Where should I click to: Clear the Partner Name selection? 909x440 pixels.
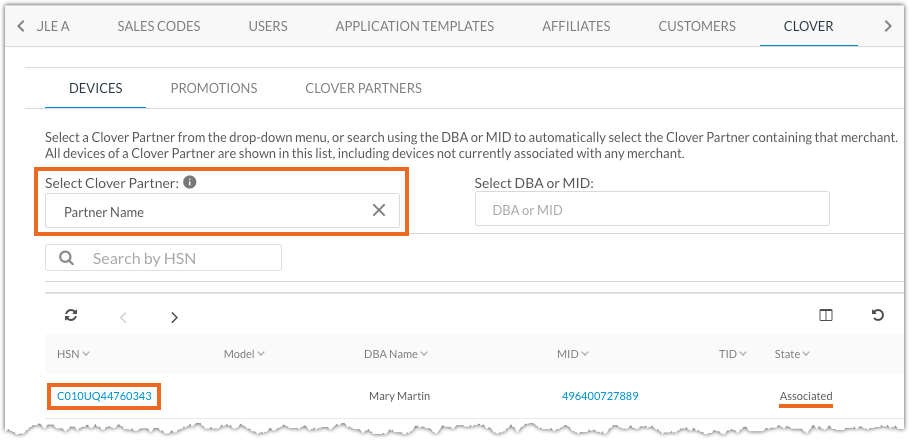pyautogui.click(x=379, y=210)
